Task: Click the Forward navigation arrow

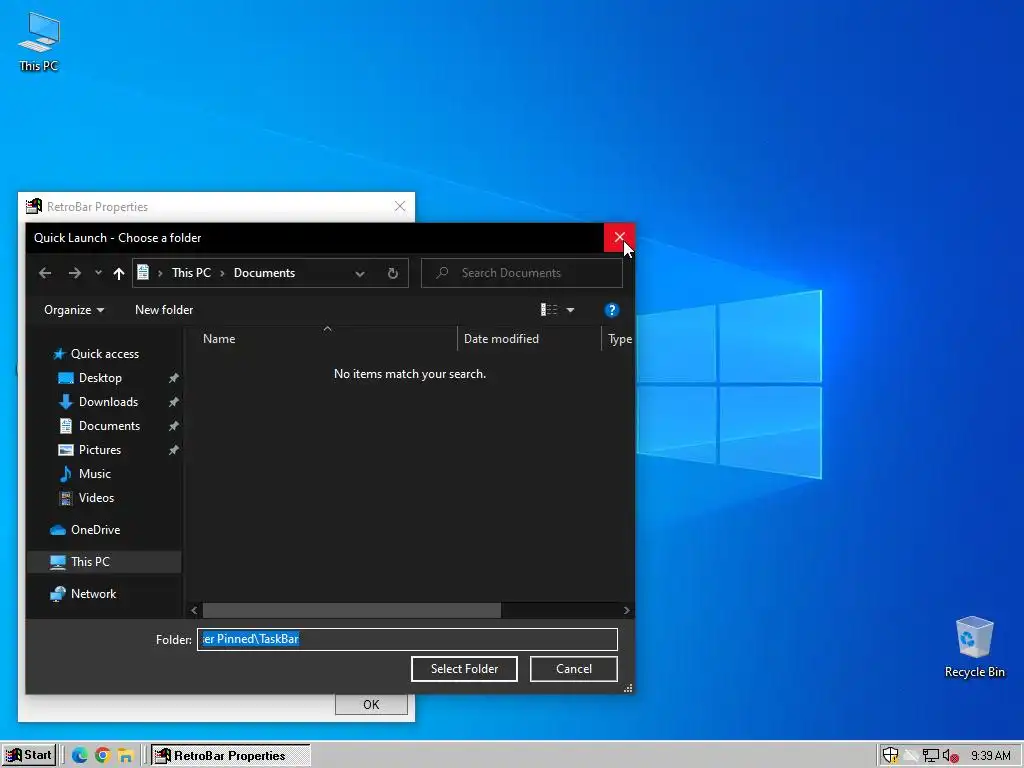Action: coord(74,273)
